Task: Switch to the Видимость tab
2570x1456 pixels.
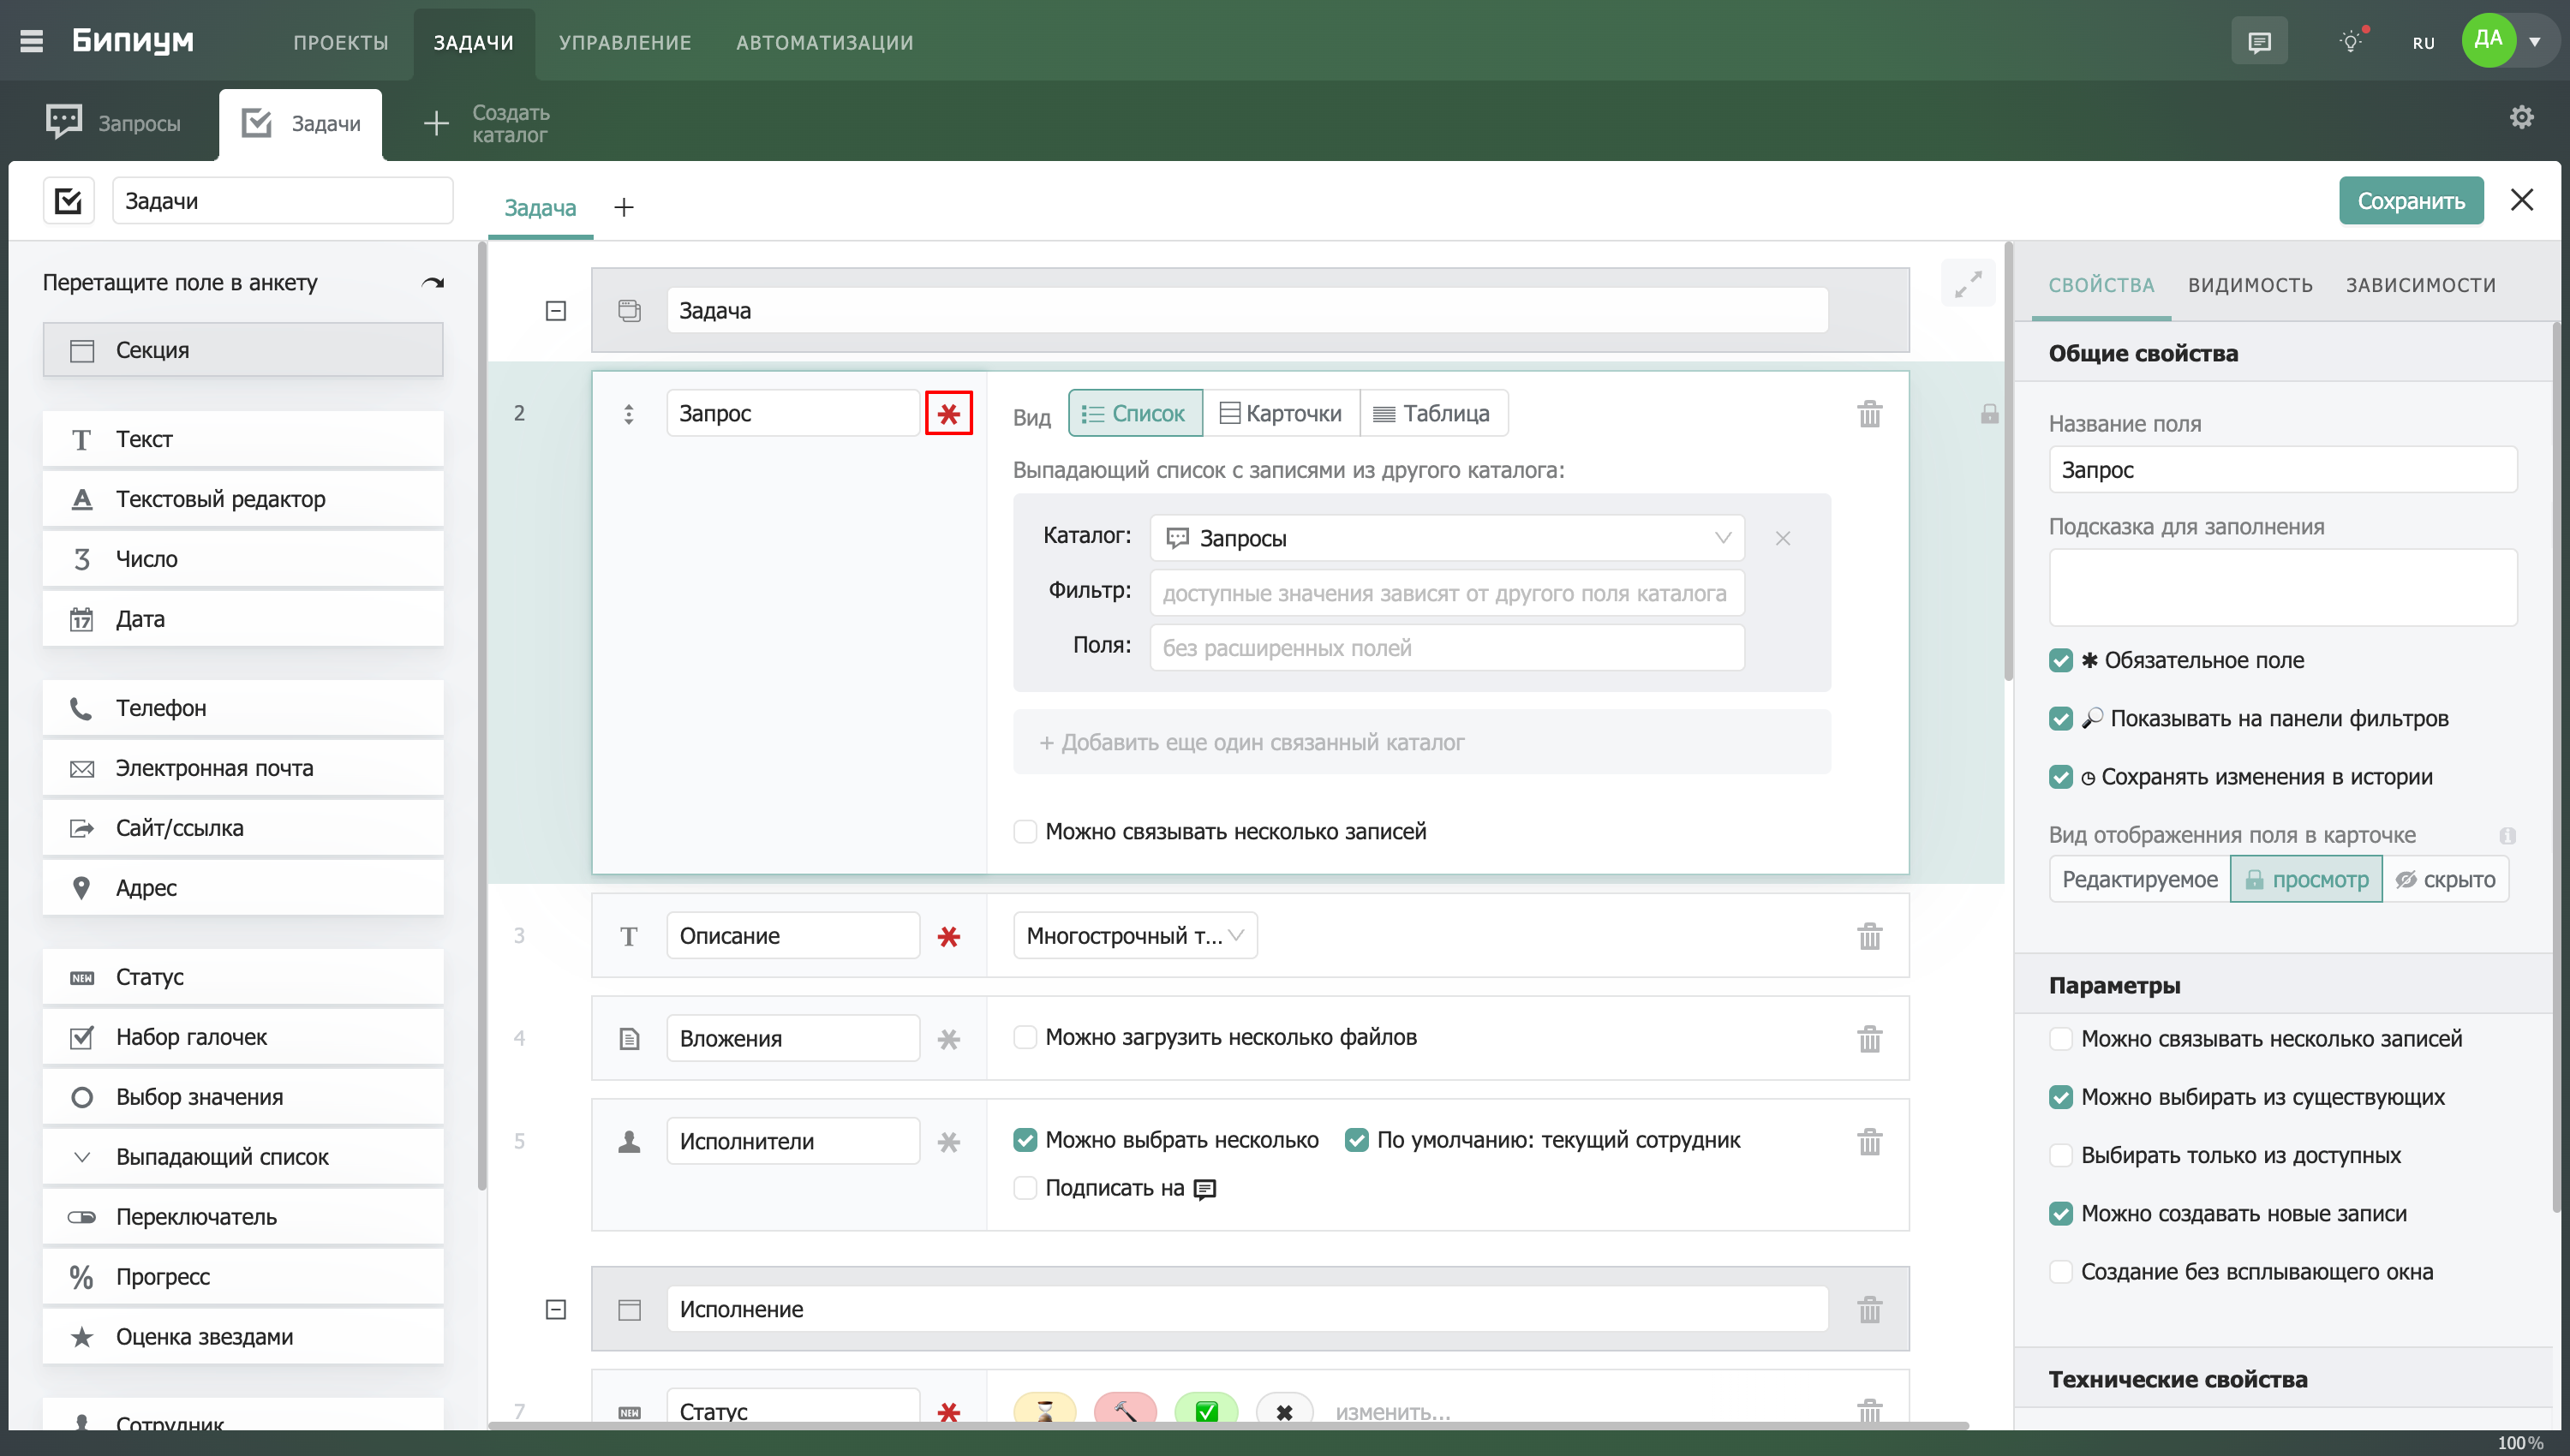Action: pyautogui.click(x=2250, y=285)
